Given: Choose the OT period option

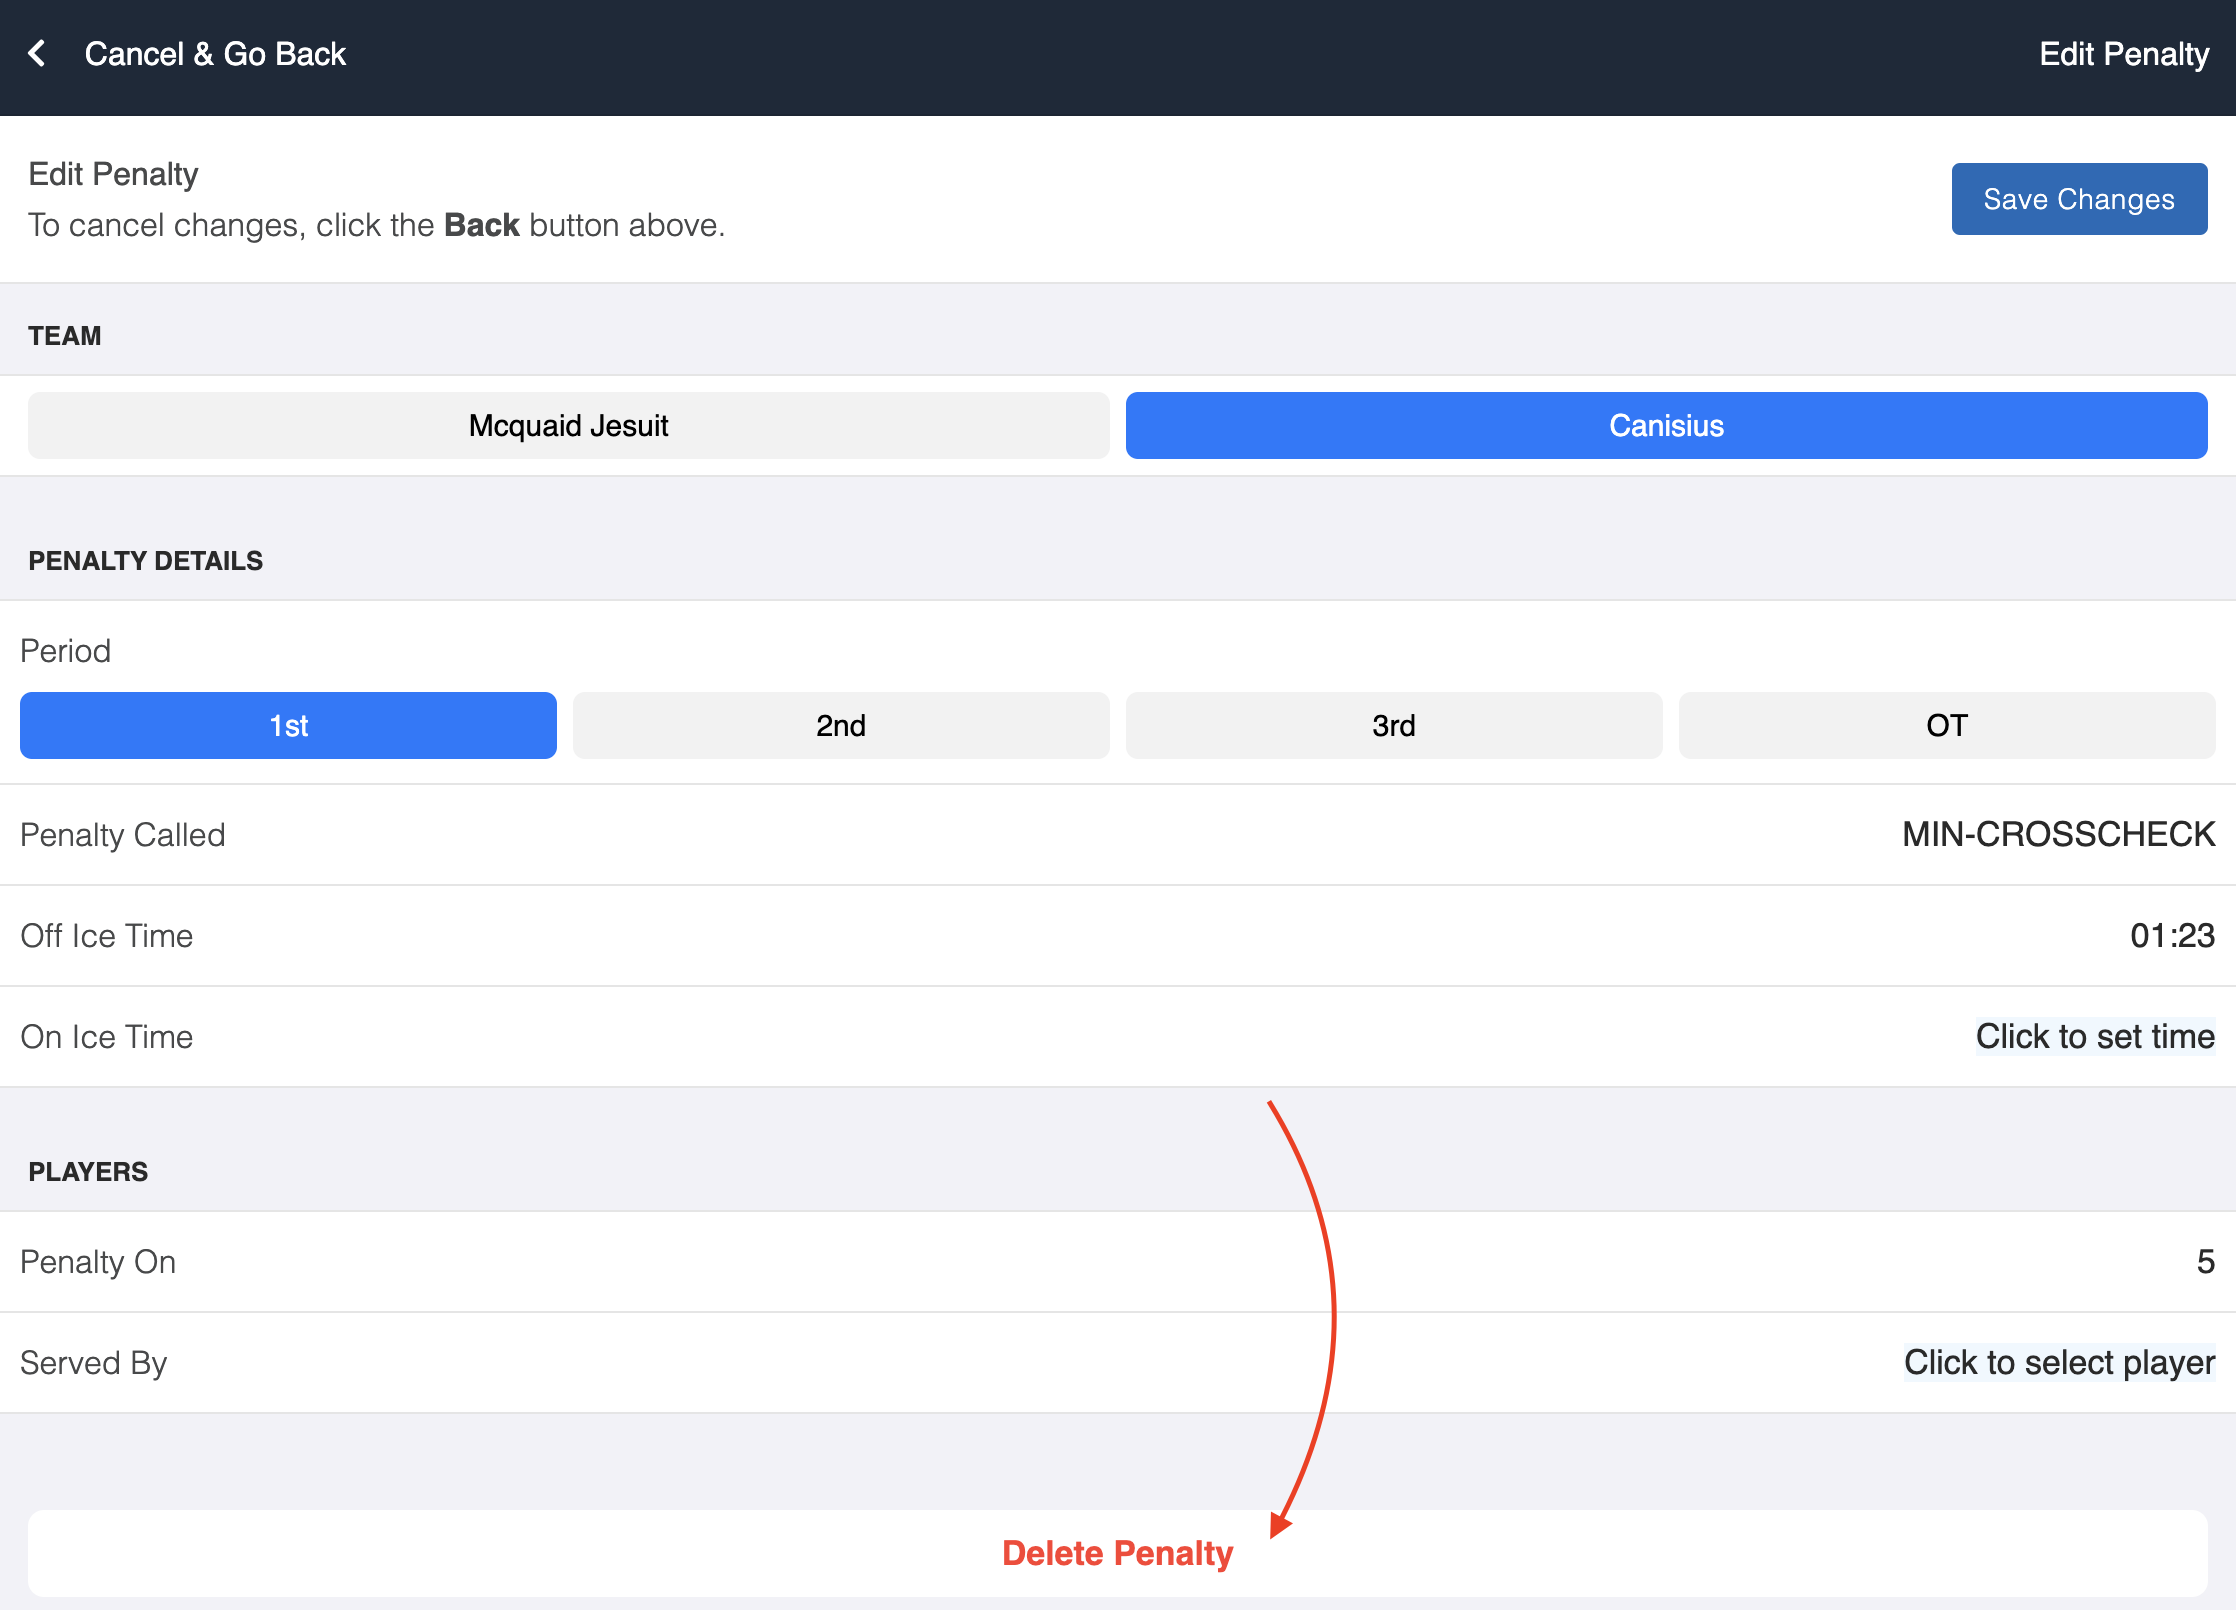Looking at the screenshot, I should [x=1946, y=726].
